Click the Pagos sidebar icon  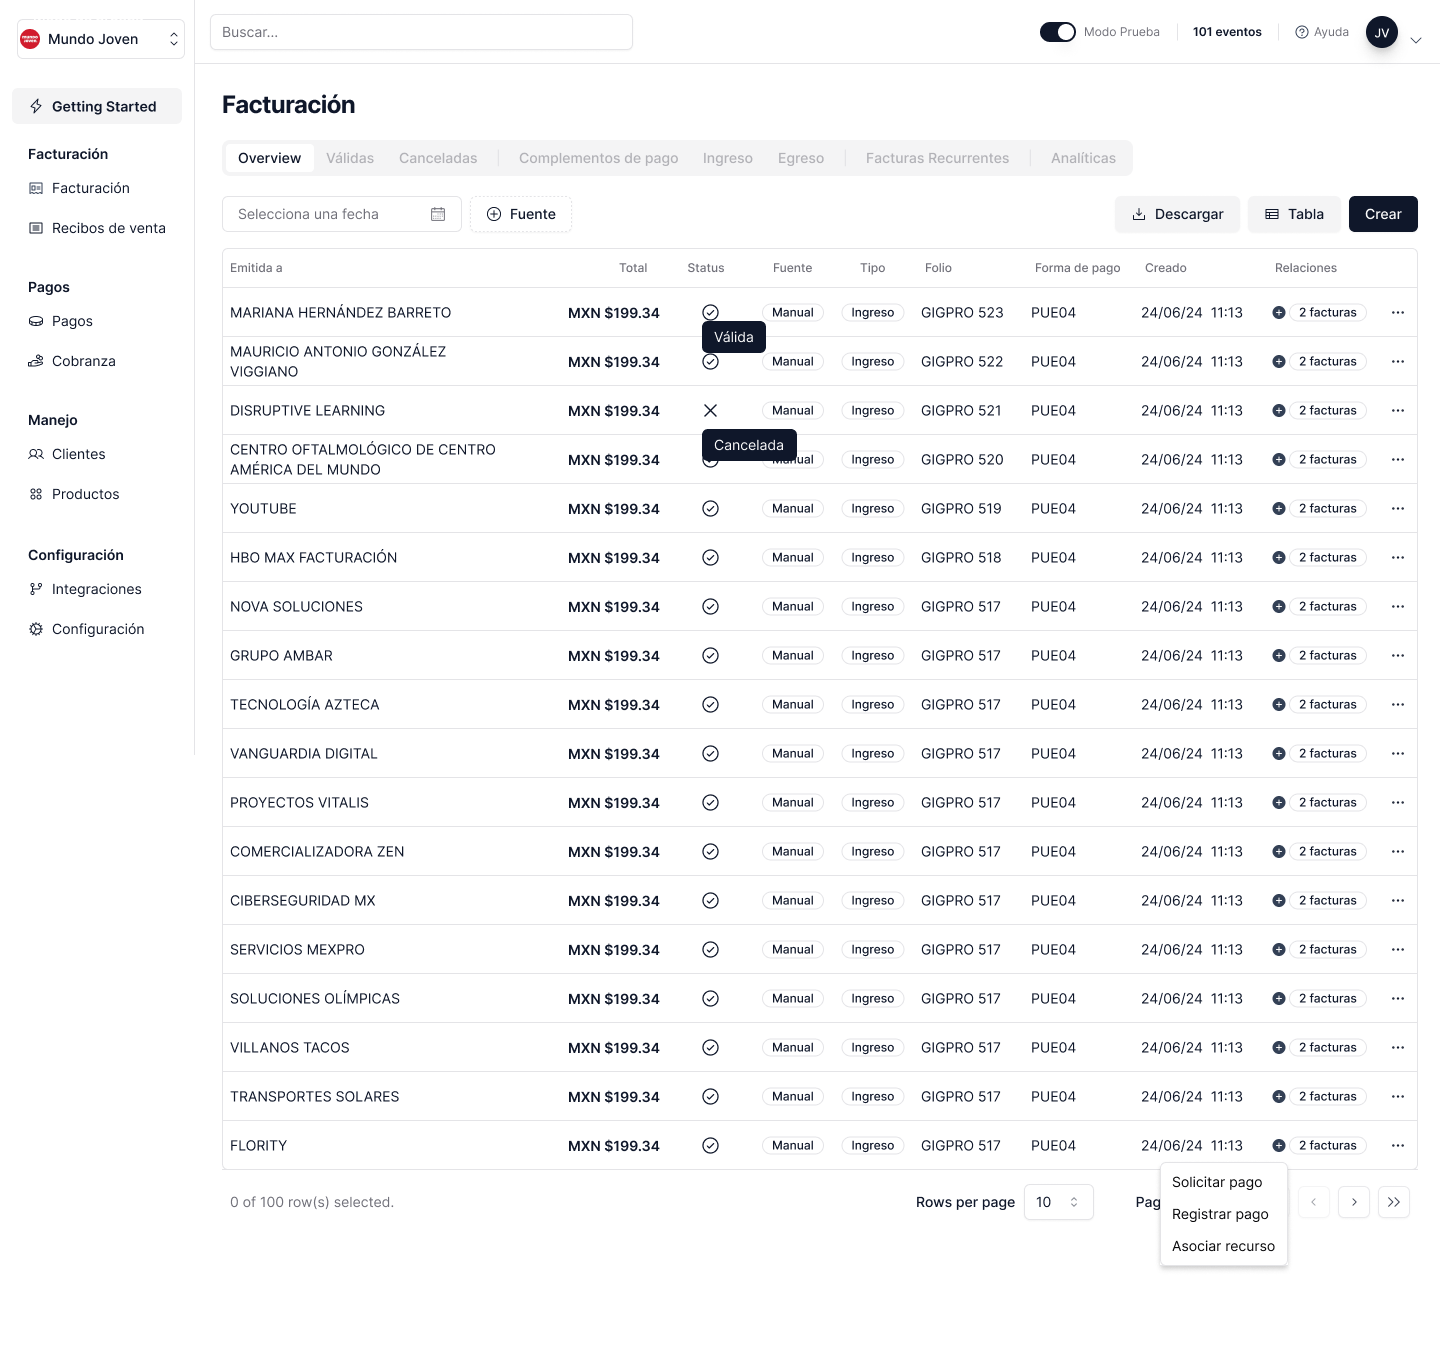point(36,321)
